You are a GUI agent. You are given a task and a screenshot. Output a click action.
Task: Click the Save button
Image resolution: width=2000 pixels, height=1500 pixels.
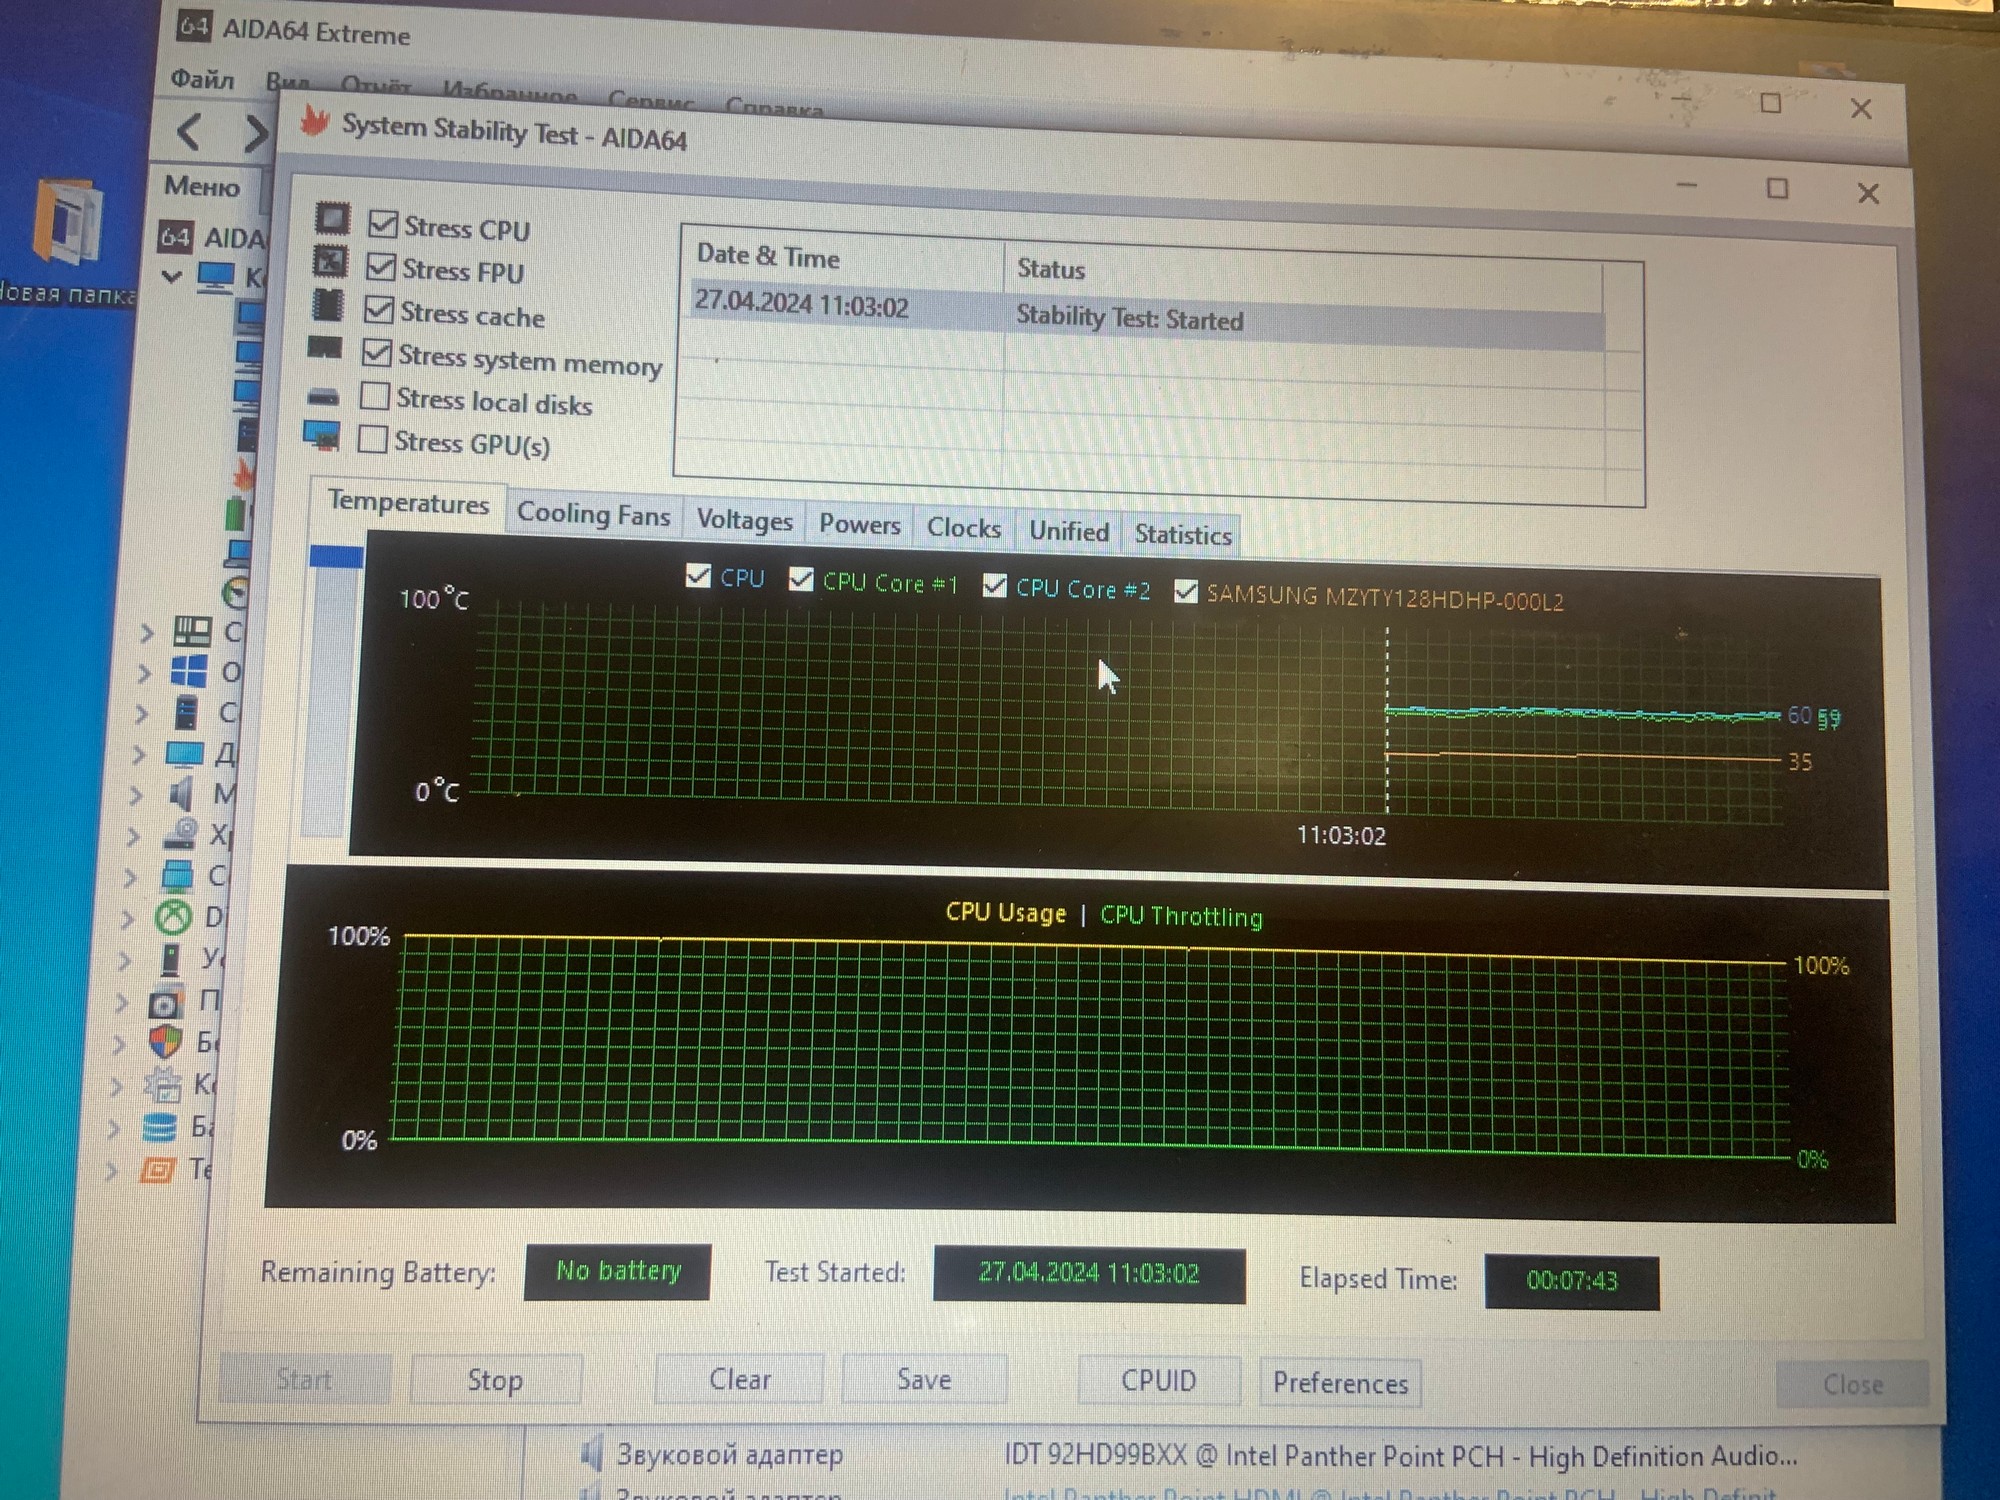coord(924,1380)
